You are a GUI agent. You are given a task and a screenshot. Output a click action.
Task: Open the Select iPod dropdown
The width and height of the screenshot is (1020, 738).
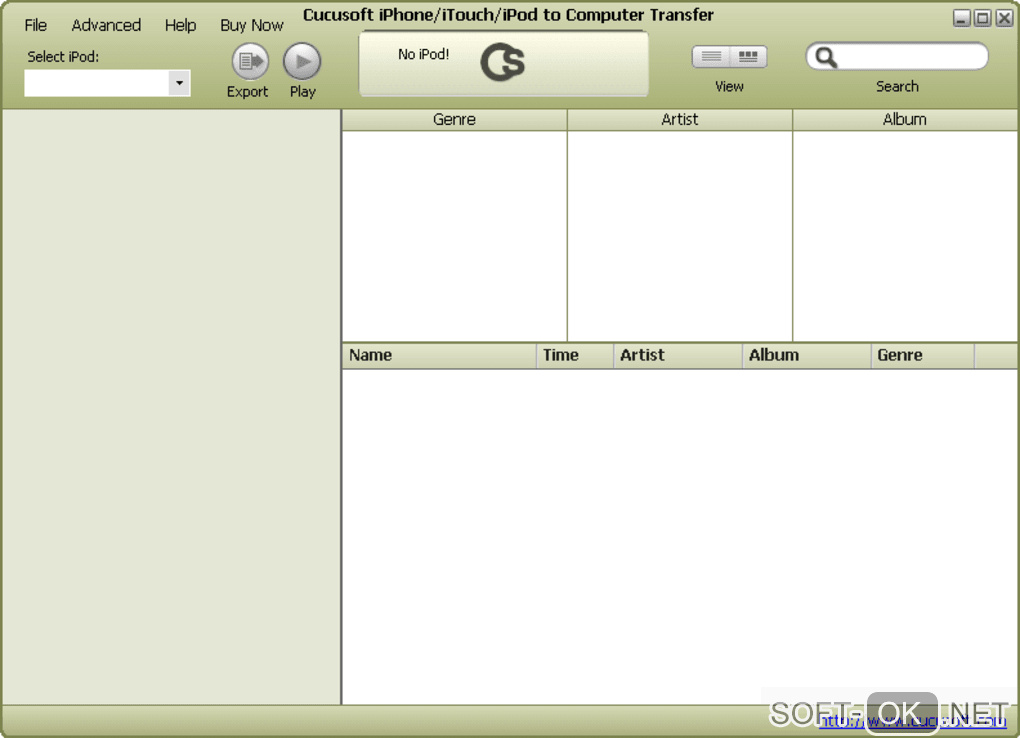[180, 83]
